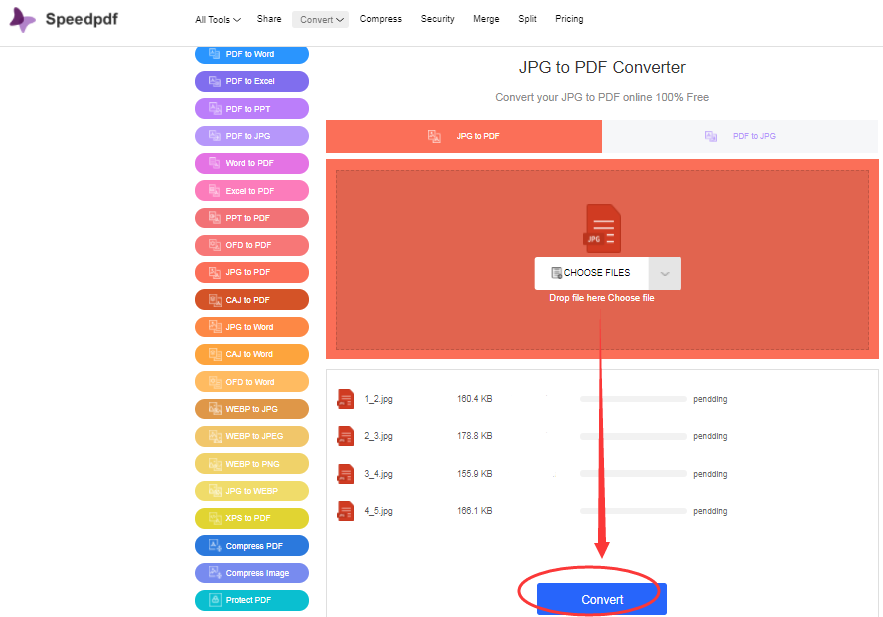Click the sidebar PDF to JPG icon
The image size is (883, 617).
click(215, 136)
